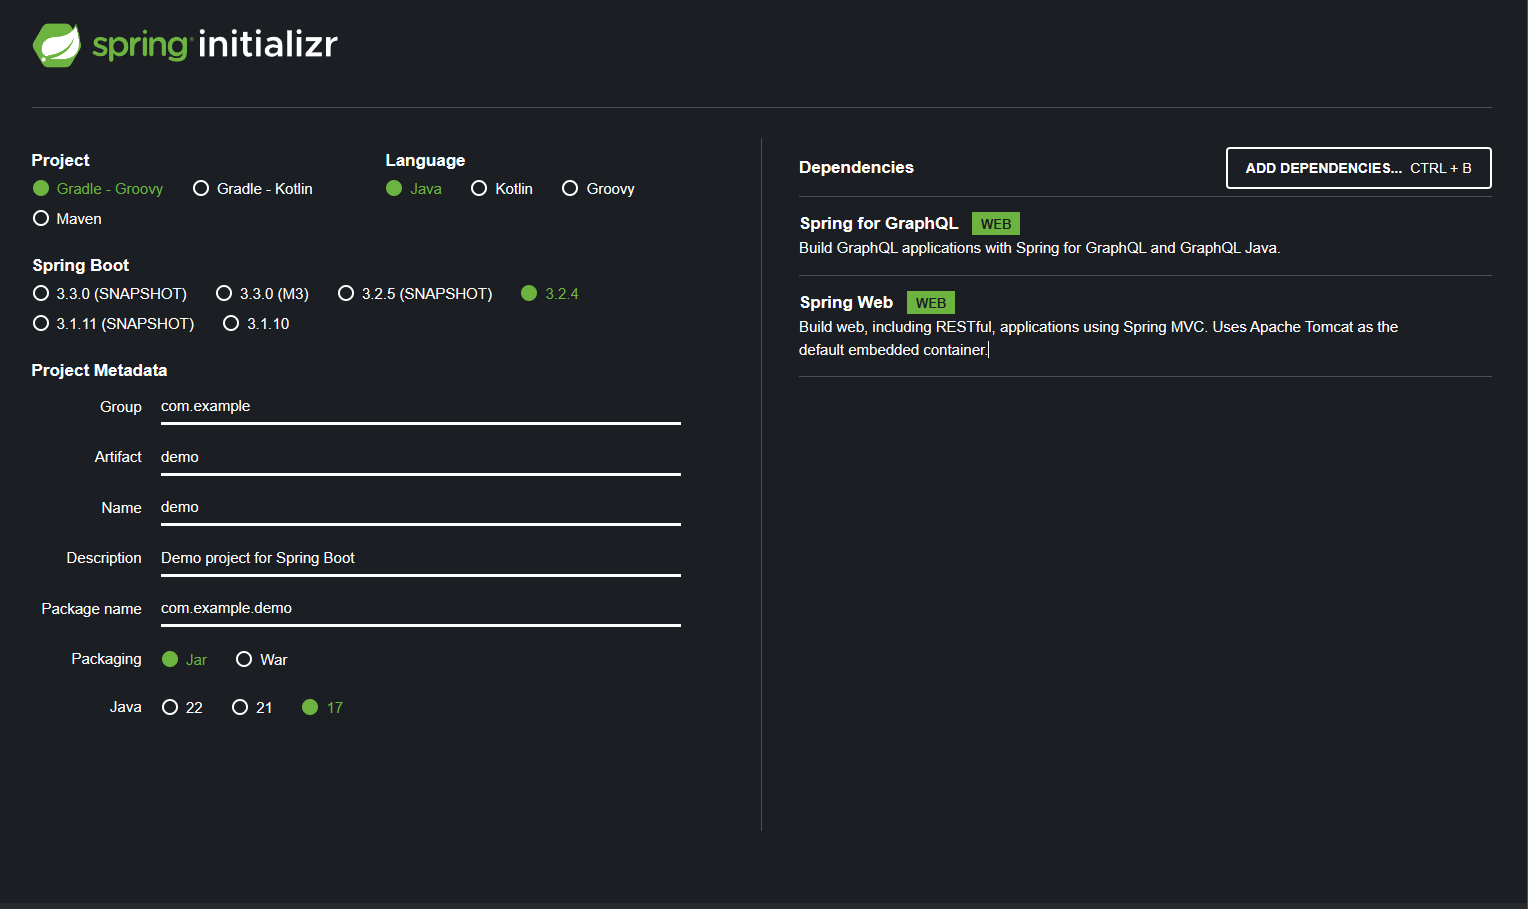Select Spring Boot 3.3.0 (SNAPSHOT)
Image resolution: width=1528 pixels, height=909 pixels.
pos(110,294)
